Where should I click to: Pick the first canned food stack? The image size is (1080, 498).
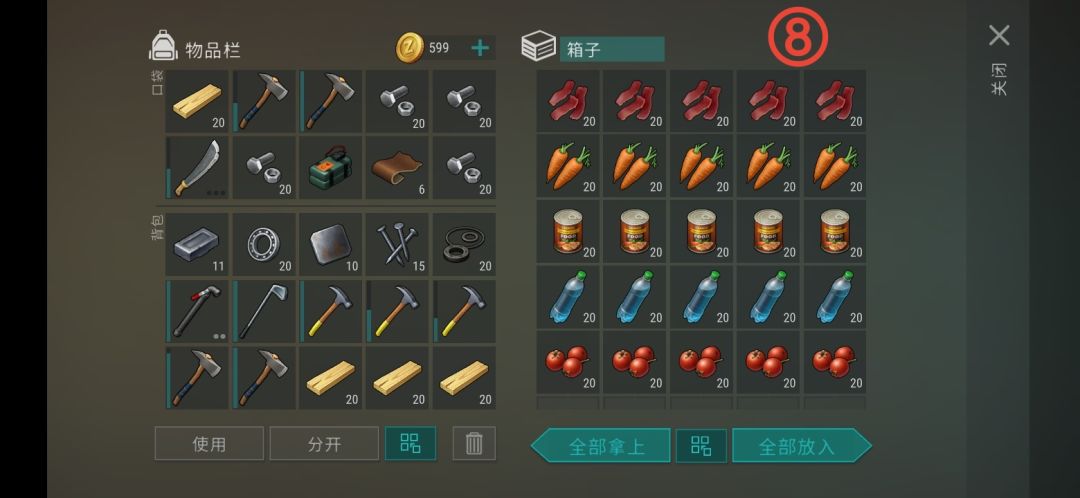pyautogui.click(x=568, y=231)
